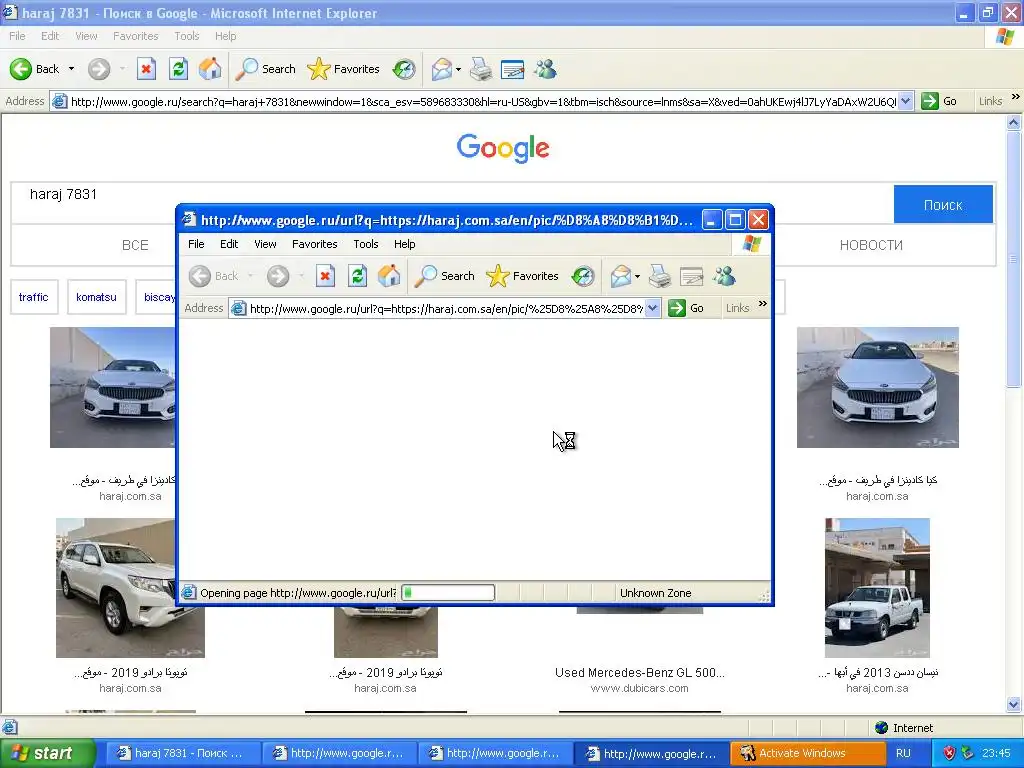Click security shield icon in system tray
Image resolution: width=1024 pixels, height=768 pixels.
950,753
